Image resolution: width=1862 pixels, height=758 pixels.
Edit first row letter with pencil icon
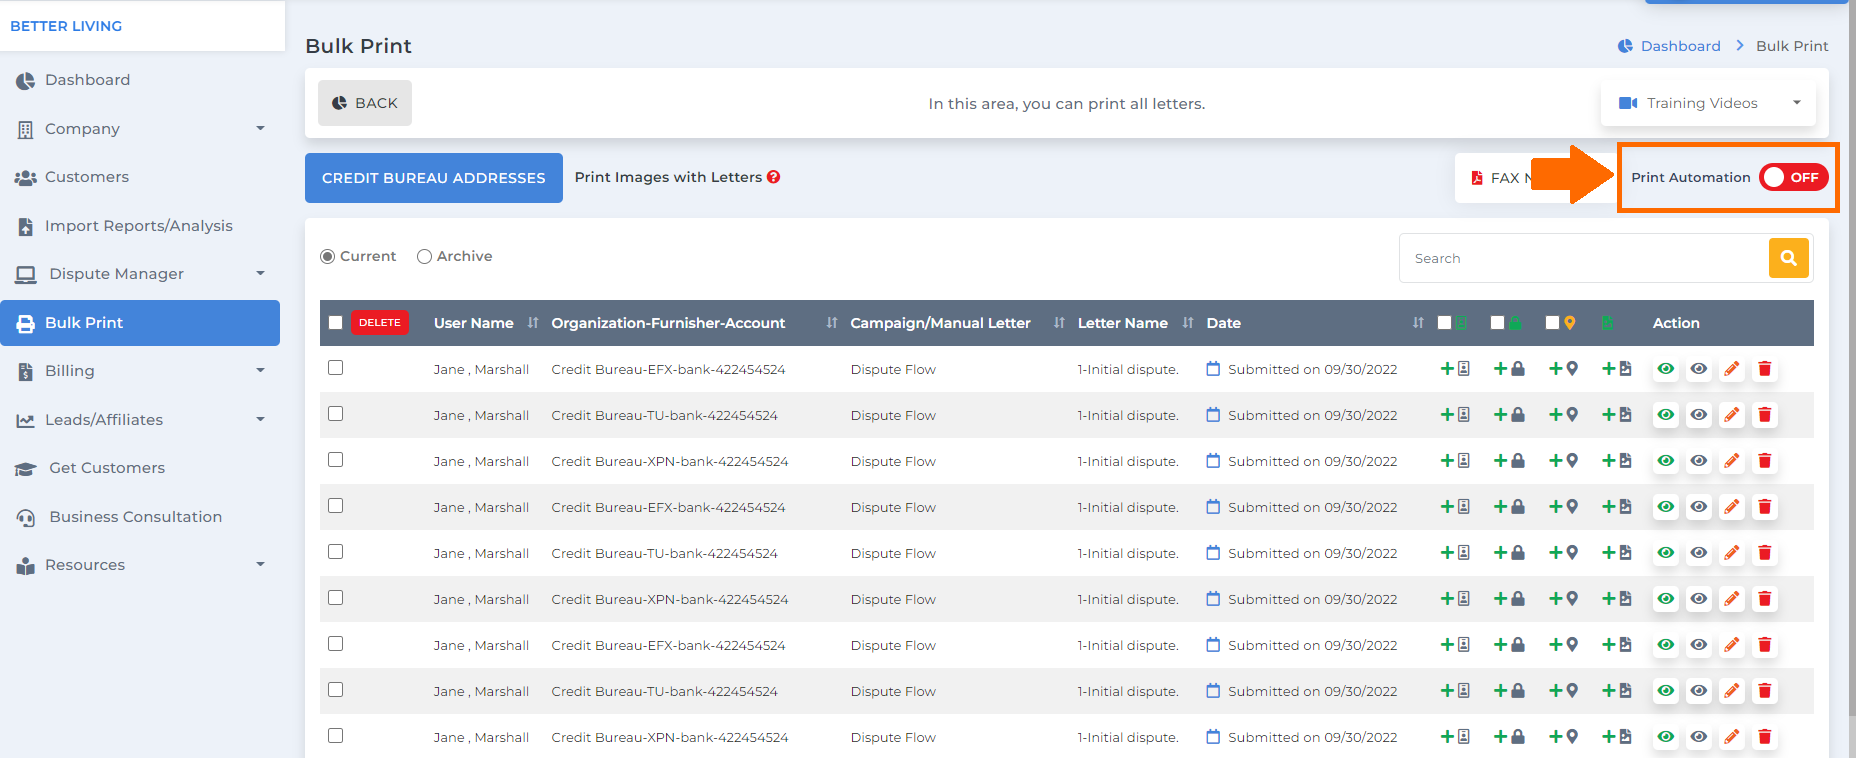(1732, 369)
